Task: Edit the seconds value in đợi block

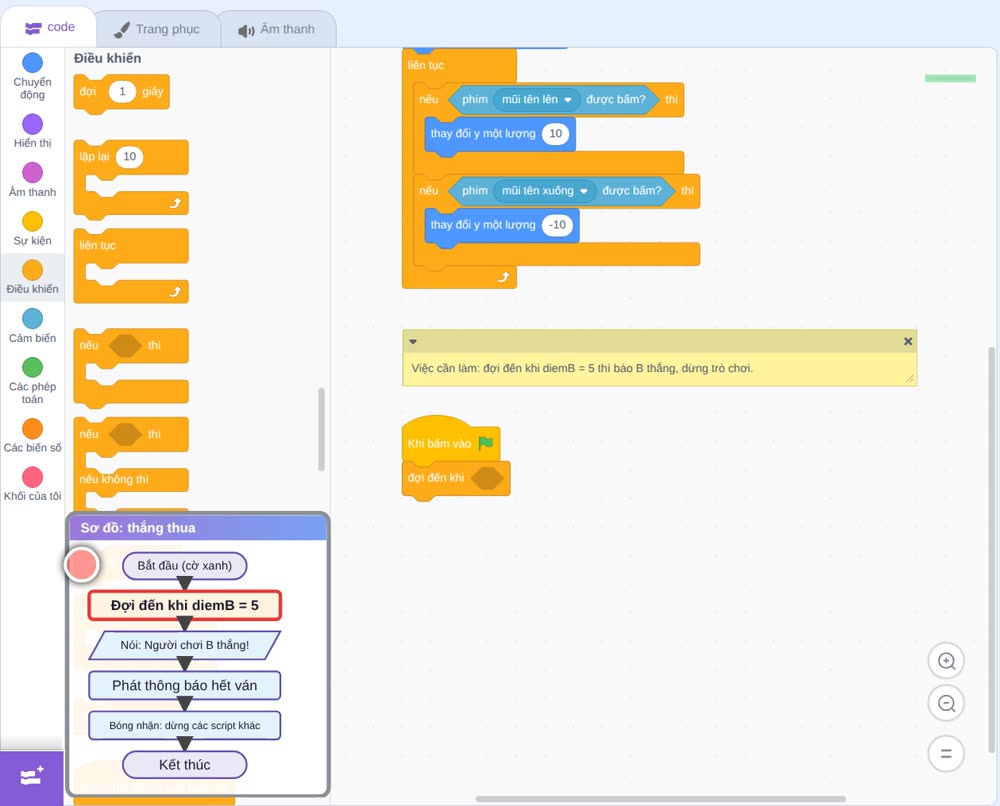Action: [122, 91]
